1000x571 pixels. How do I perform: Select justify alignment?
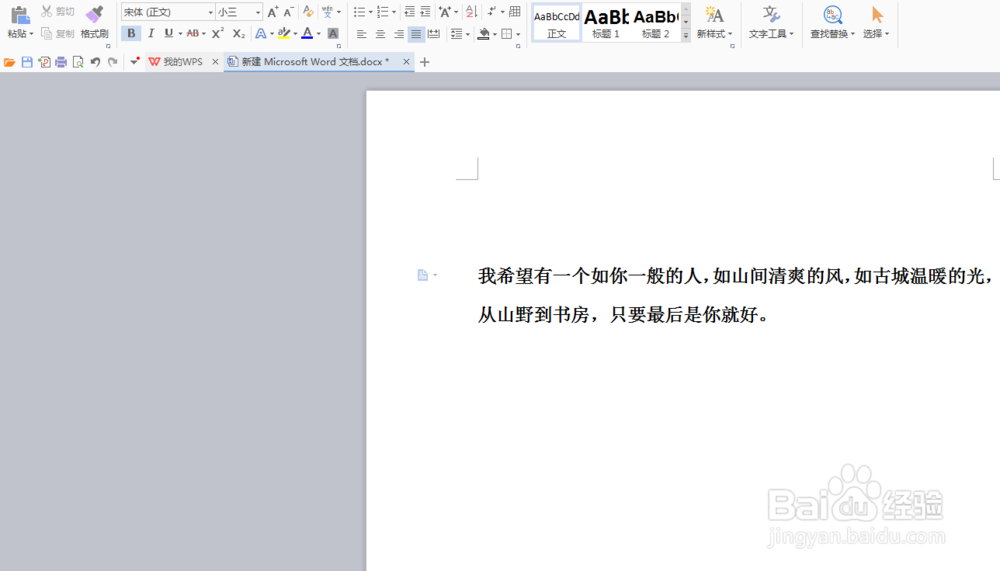coord(416,34)
